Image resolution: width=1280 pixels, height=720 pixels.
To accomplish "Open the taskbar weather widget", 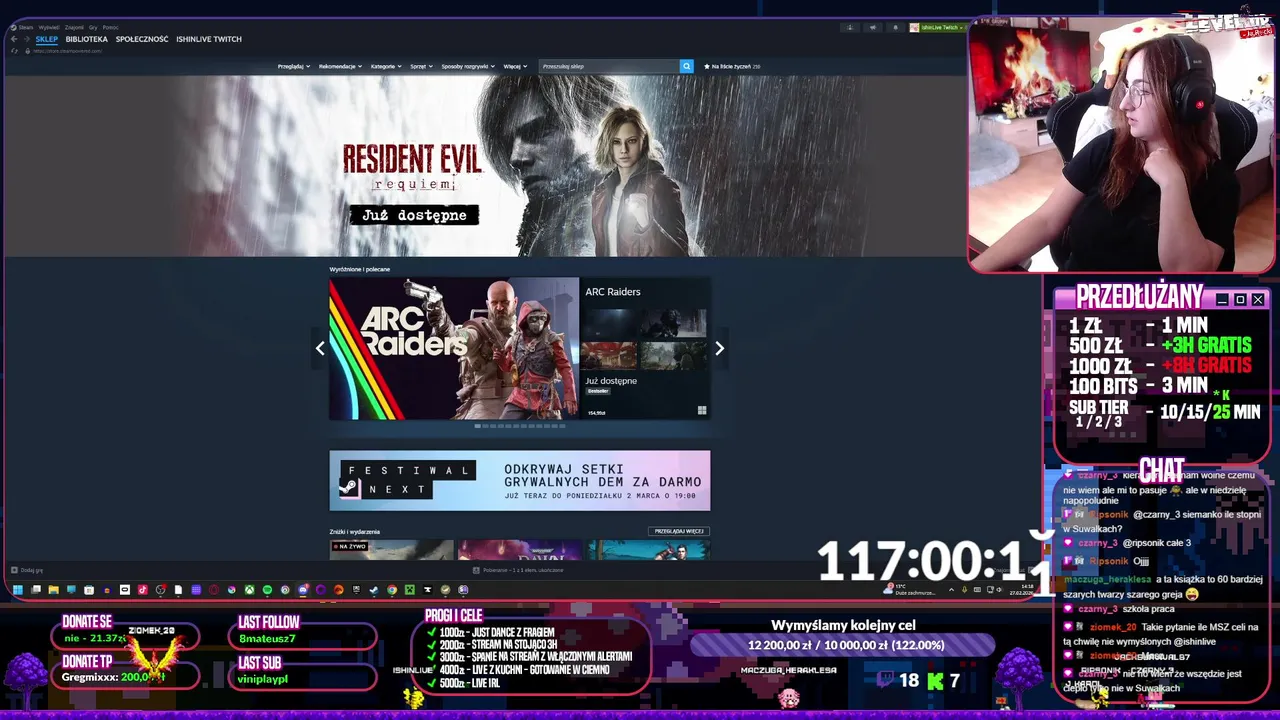I will point(910,590).
